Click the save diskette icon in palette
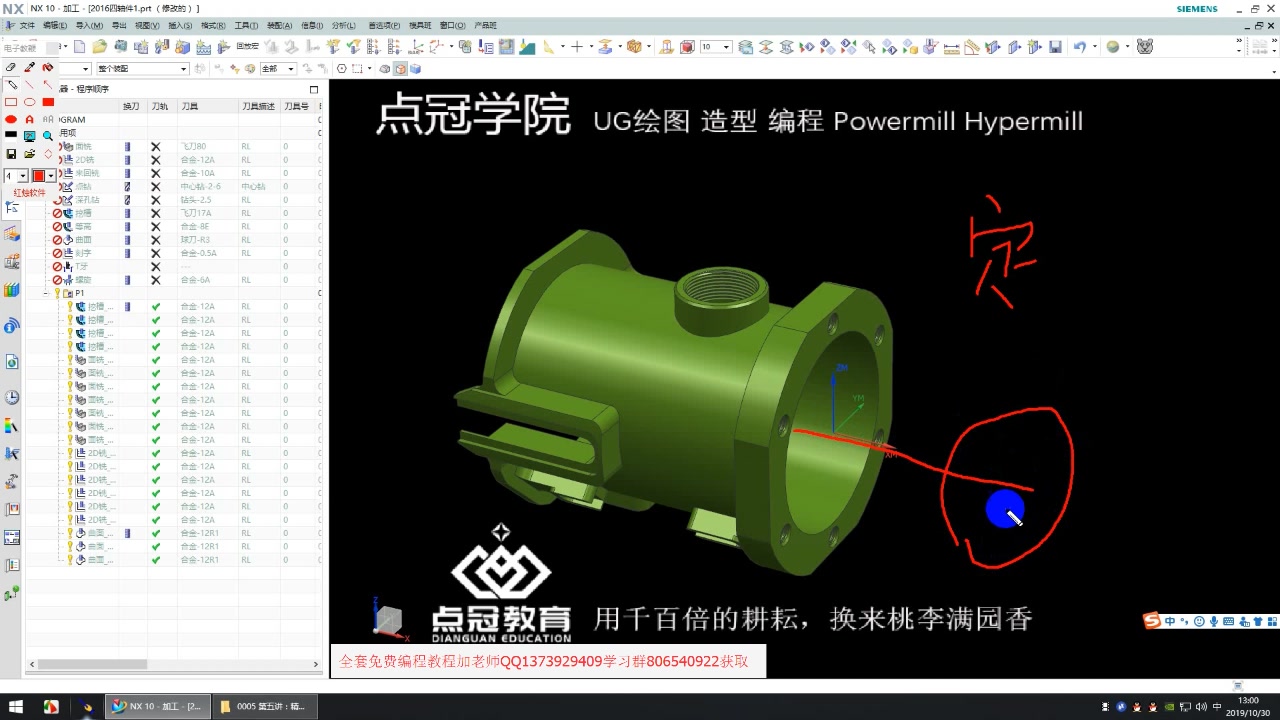 11,154
